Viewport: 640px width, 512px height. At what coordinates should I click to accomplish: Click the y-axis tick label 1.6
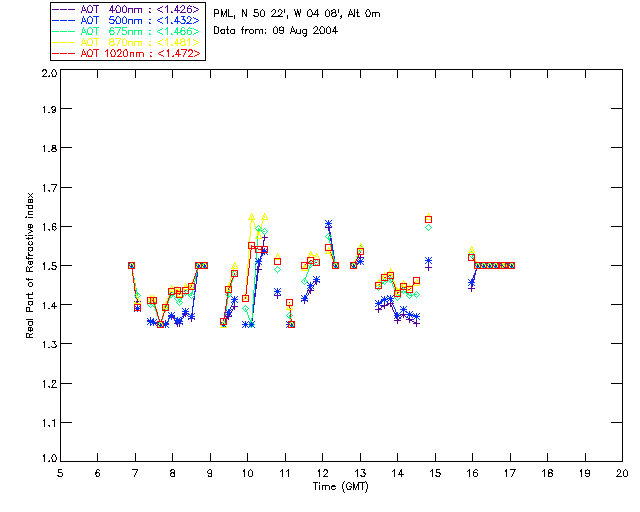[49, 227]
